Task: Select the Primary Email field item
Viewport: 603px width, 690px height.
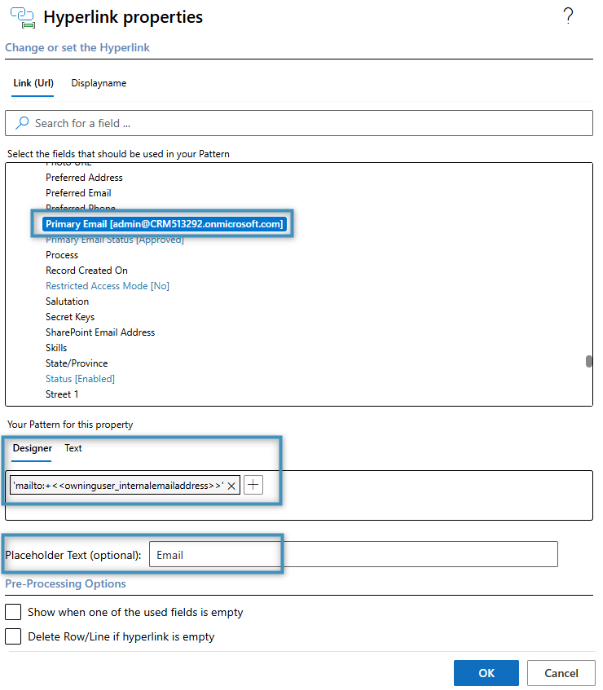Action: [x=165, y=224]
